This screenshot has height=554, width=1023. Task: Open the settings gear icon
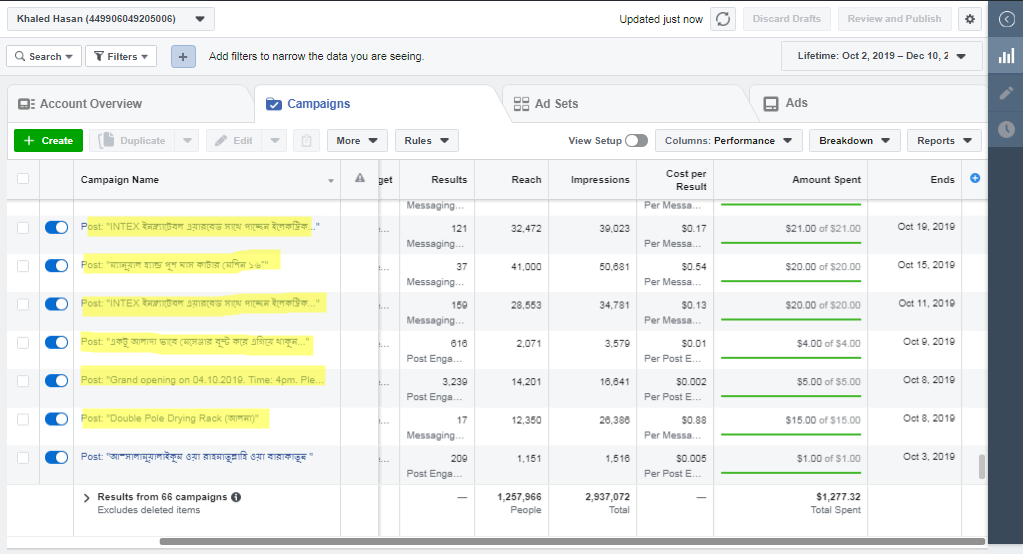click(969, 19)
